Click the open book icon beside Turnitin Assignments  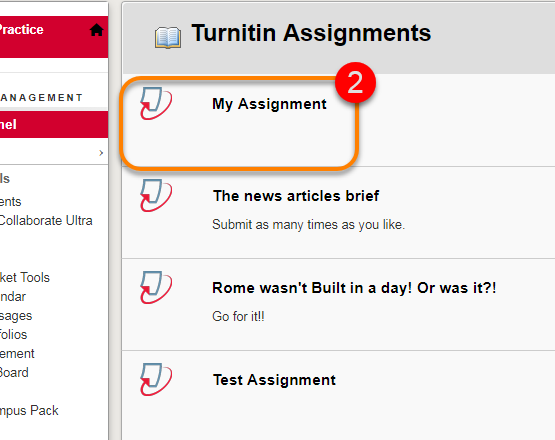click(x=168, y=37)
